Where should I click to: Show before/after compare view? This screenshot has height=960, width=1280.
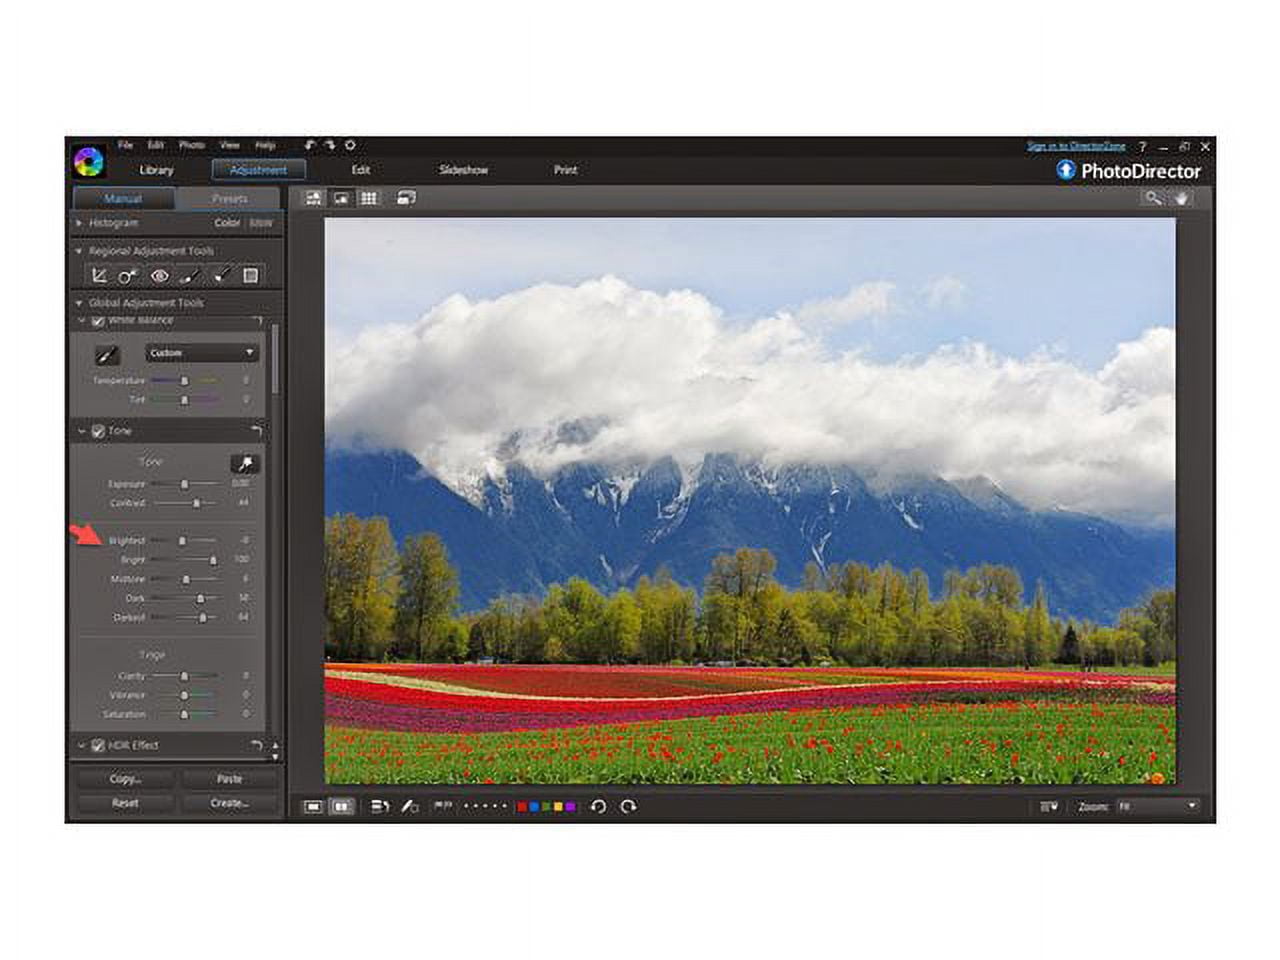pos(341,806)
